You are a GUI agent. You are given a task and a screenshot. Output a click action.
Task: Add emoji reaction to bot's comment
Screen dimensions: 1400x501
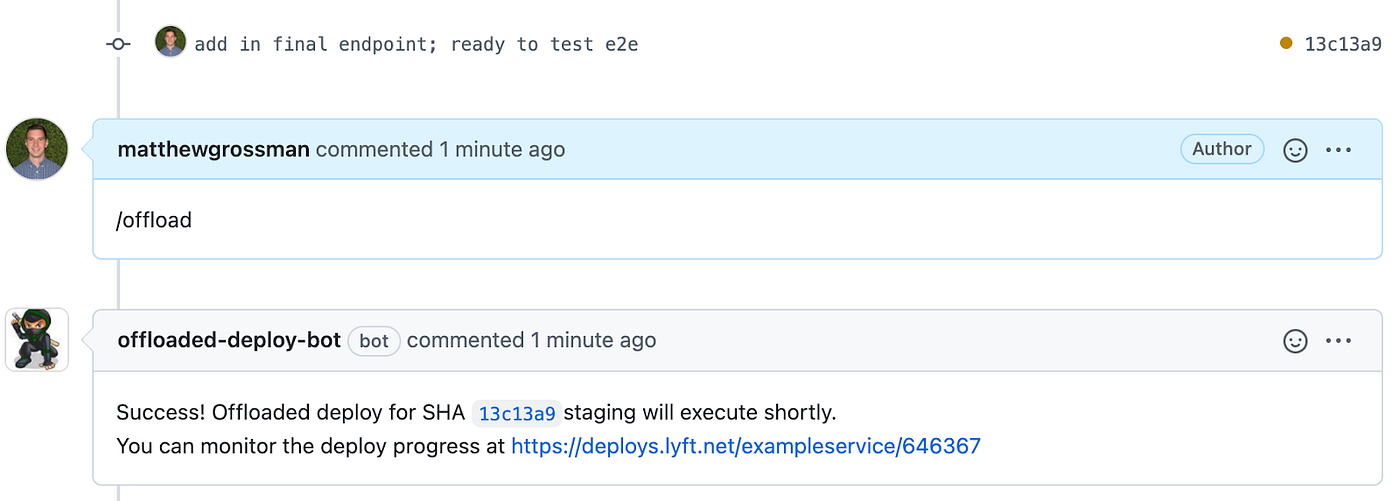1295,341
